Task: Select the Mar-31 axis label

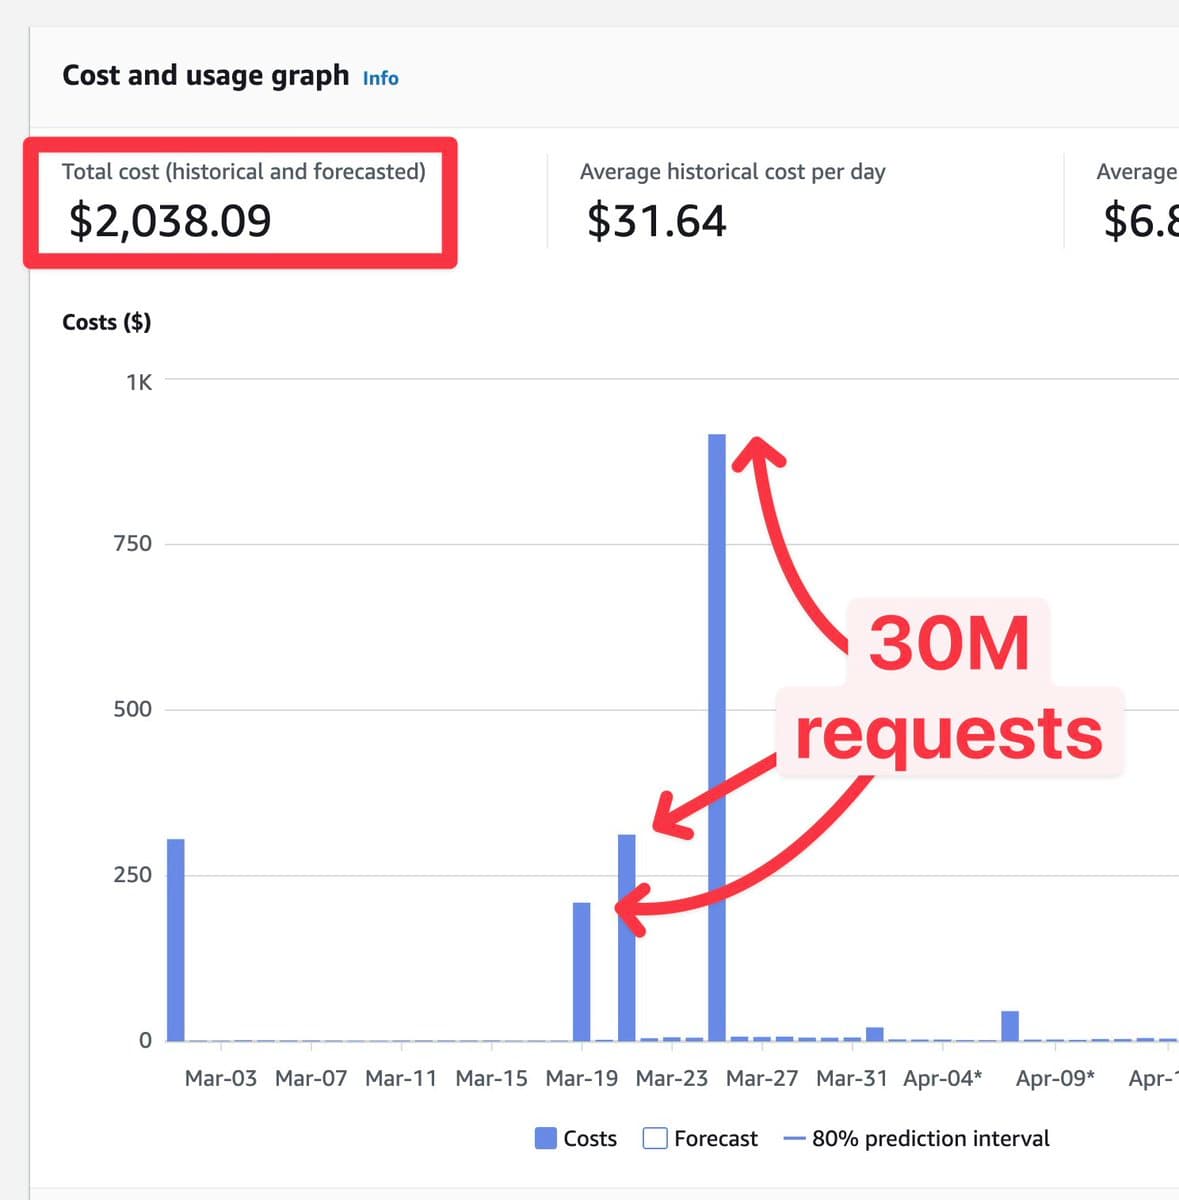Action: click(852, 1079)
